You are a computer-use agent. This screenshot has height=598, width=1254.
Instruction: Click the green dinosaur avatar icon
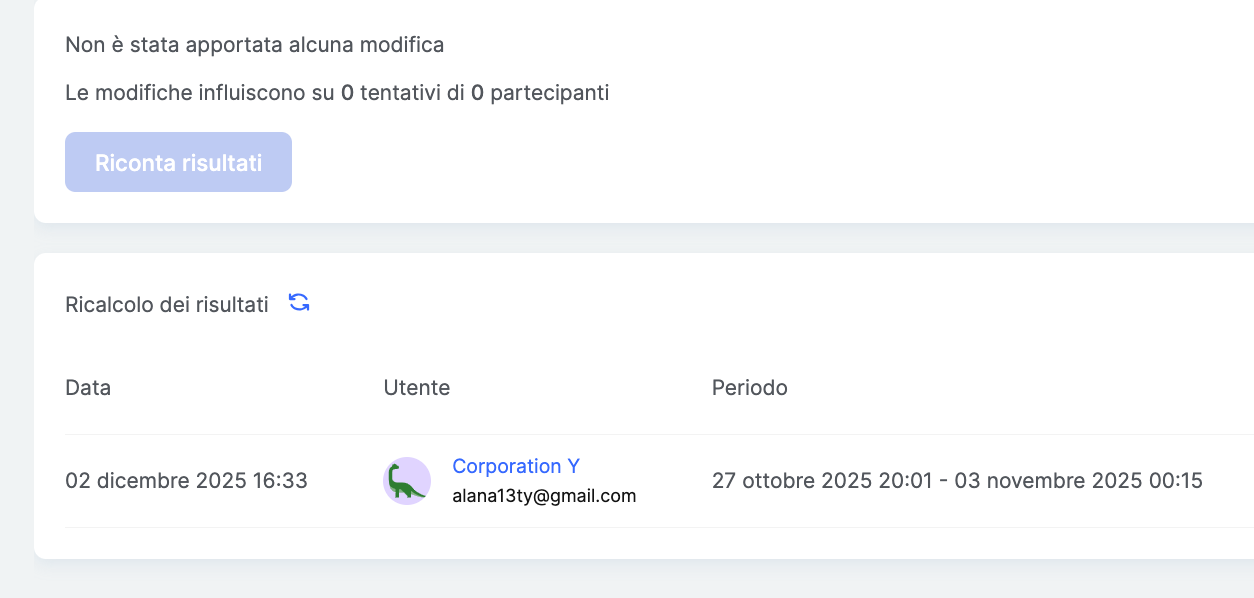[x=407, y=481]
